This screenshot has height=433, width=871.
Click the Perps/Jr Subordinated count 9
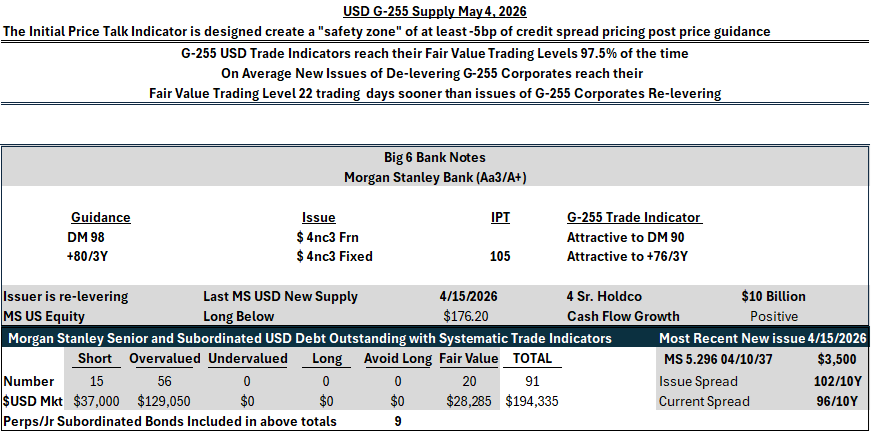coord(398,421)
